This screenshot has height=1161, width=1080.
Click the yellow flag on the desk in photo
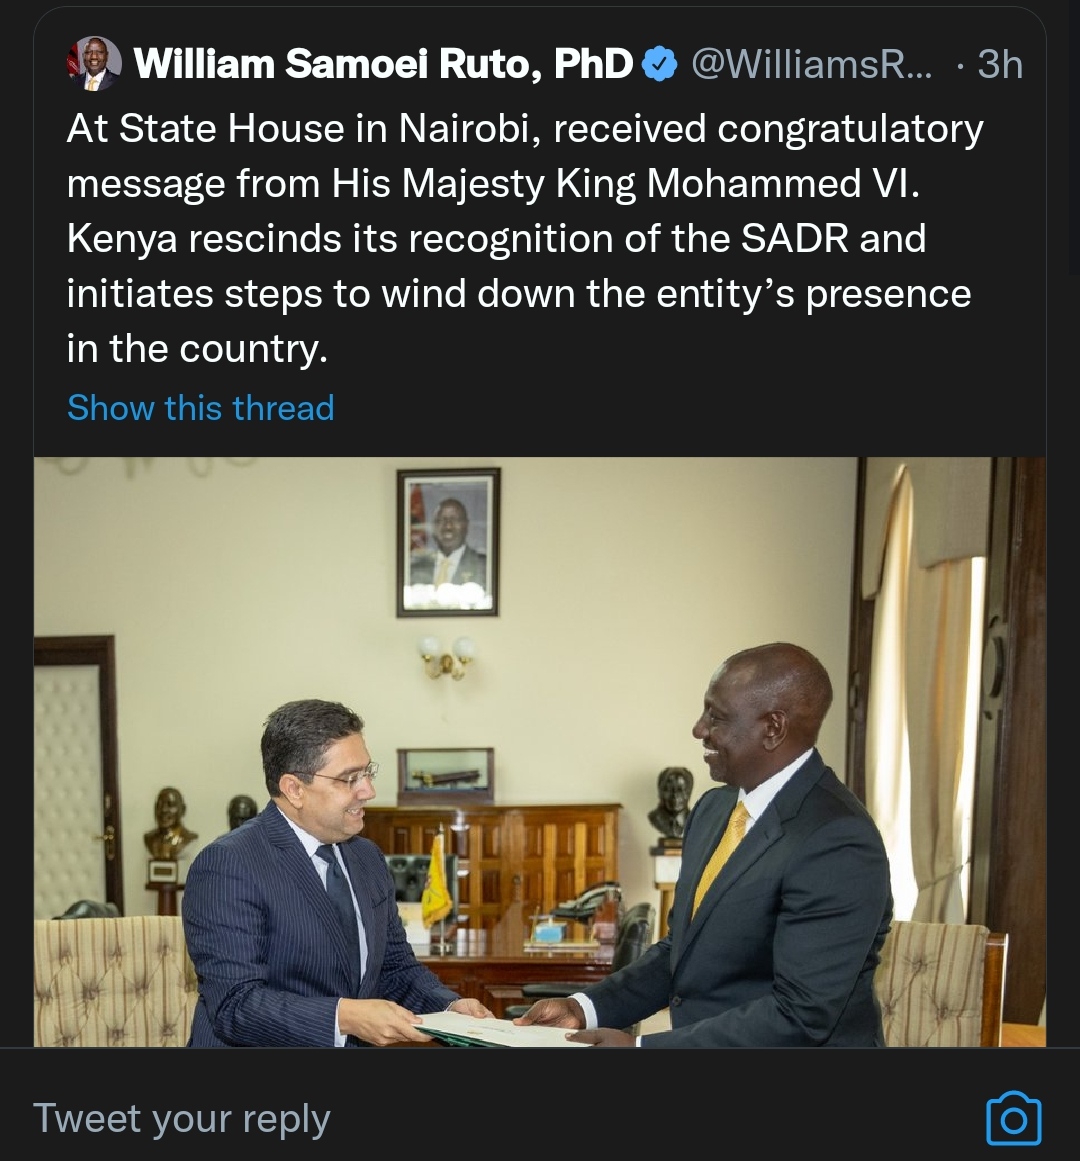(436, 882)
